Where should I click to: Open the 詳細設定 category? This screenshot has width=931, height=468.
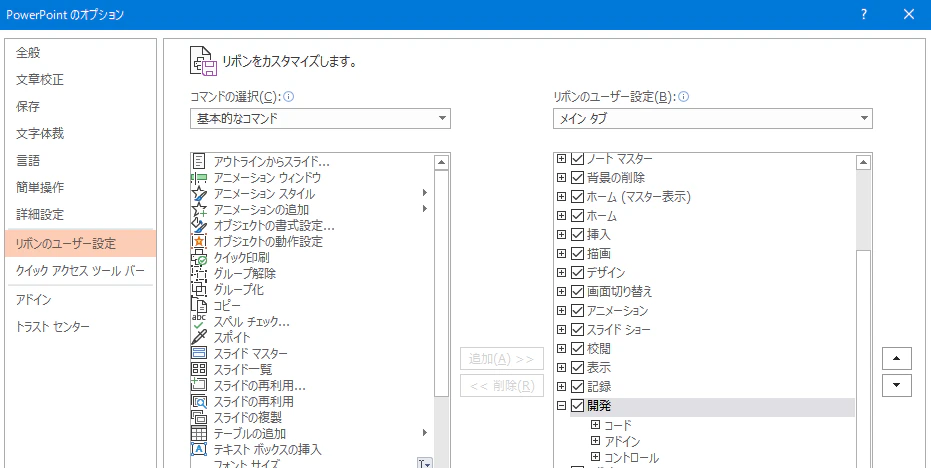click(x=80, y=214)
